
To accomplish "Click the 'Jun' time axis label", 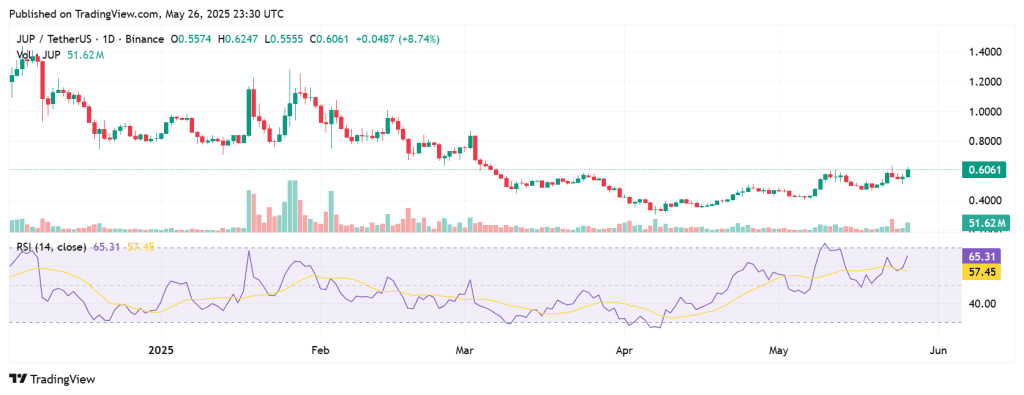I will [x=938, y=350].
